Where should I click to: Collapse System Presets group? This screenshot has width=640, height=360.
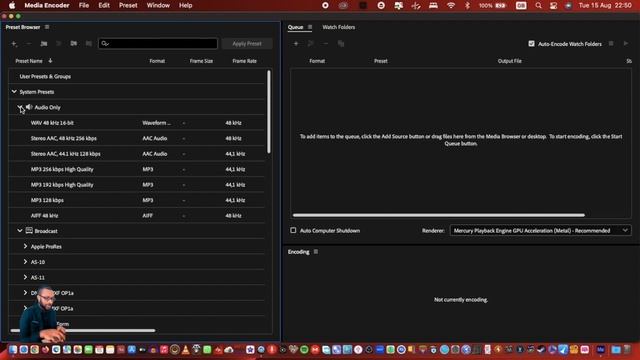14,91
